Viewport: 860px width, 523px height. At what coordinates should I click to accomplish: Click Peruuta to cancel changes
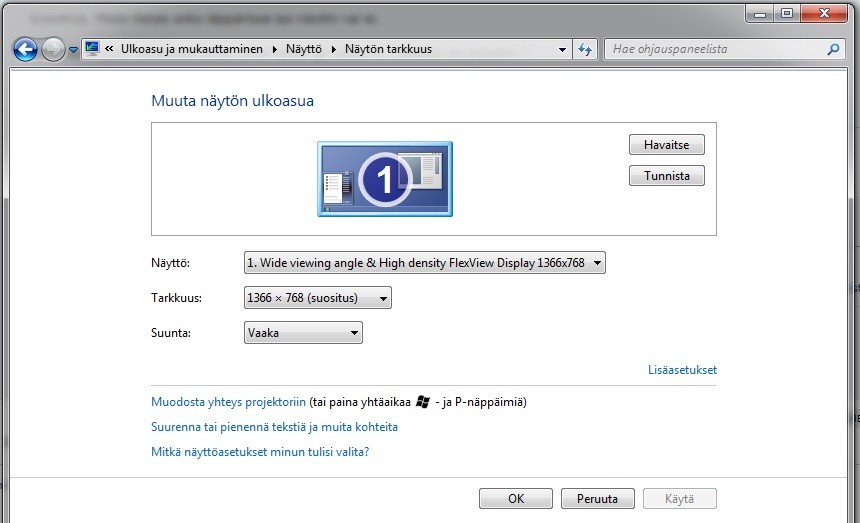coord(597,499)
